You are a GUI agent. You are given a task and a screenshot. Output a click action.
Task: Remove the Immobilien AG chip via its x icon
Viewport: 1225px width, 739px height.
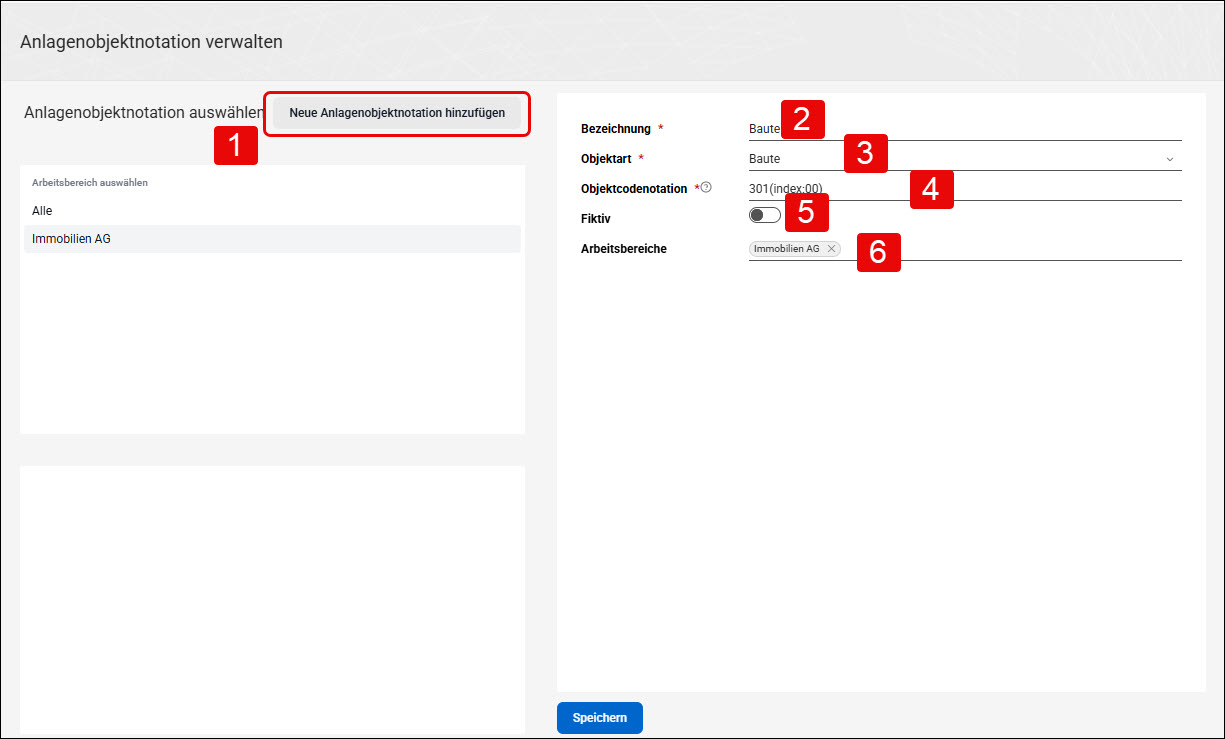pos(831,249)
